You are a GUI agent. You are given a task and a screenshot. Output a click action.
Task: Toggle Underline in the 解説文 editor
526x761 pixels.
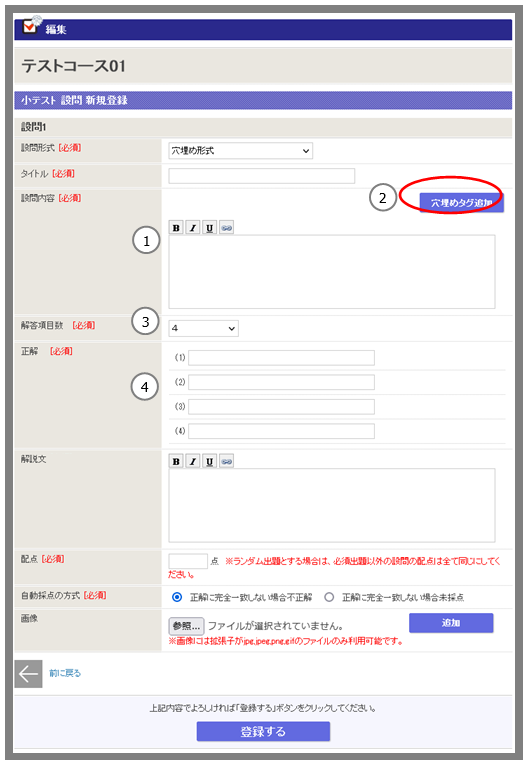point(209,461)
